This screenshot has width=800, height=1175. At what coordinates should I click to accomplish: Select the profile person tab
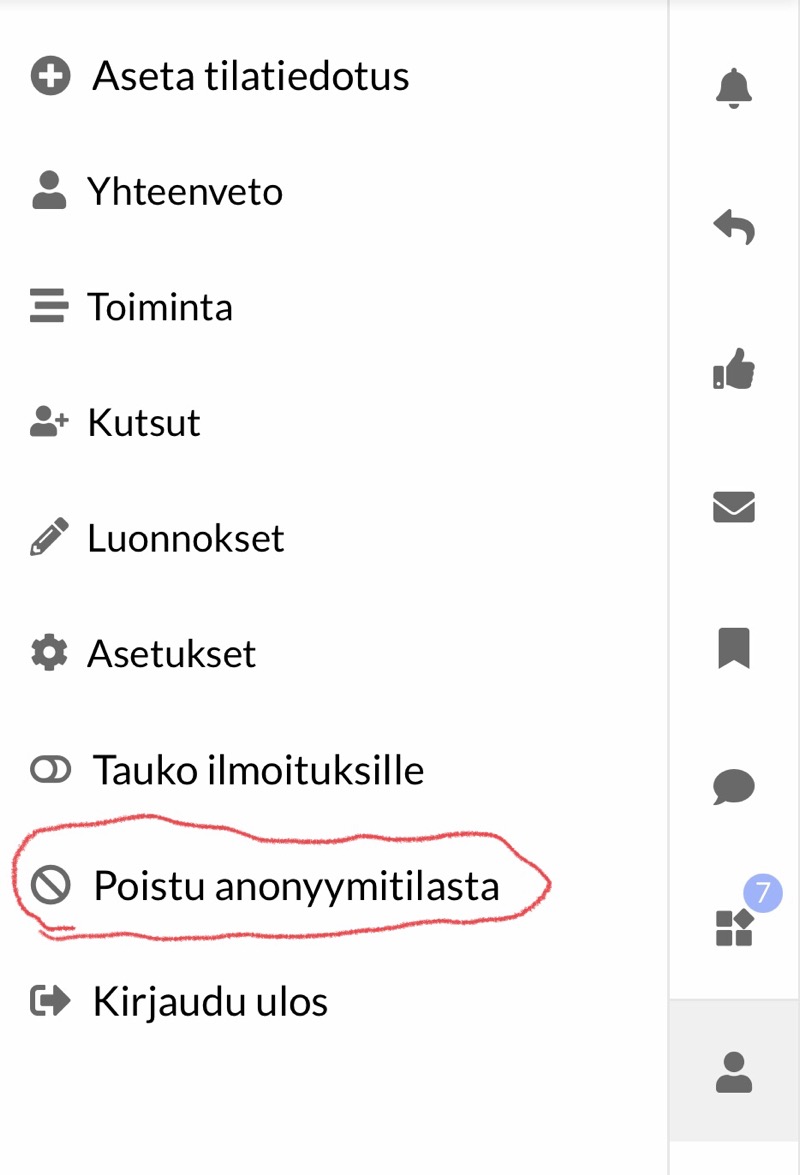[734, 1071]
